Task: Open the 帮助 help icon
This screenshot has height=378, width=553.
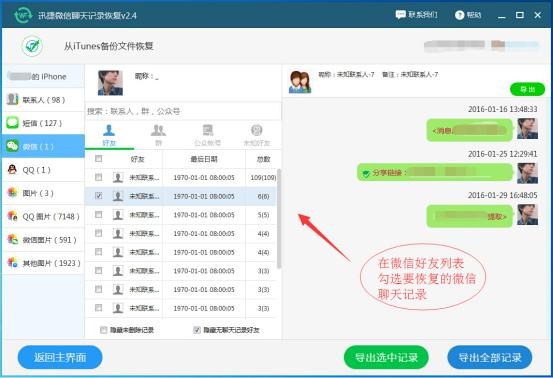Action: (459, 15)
